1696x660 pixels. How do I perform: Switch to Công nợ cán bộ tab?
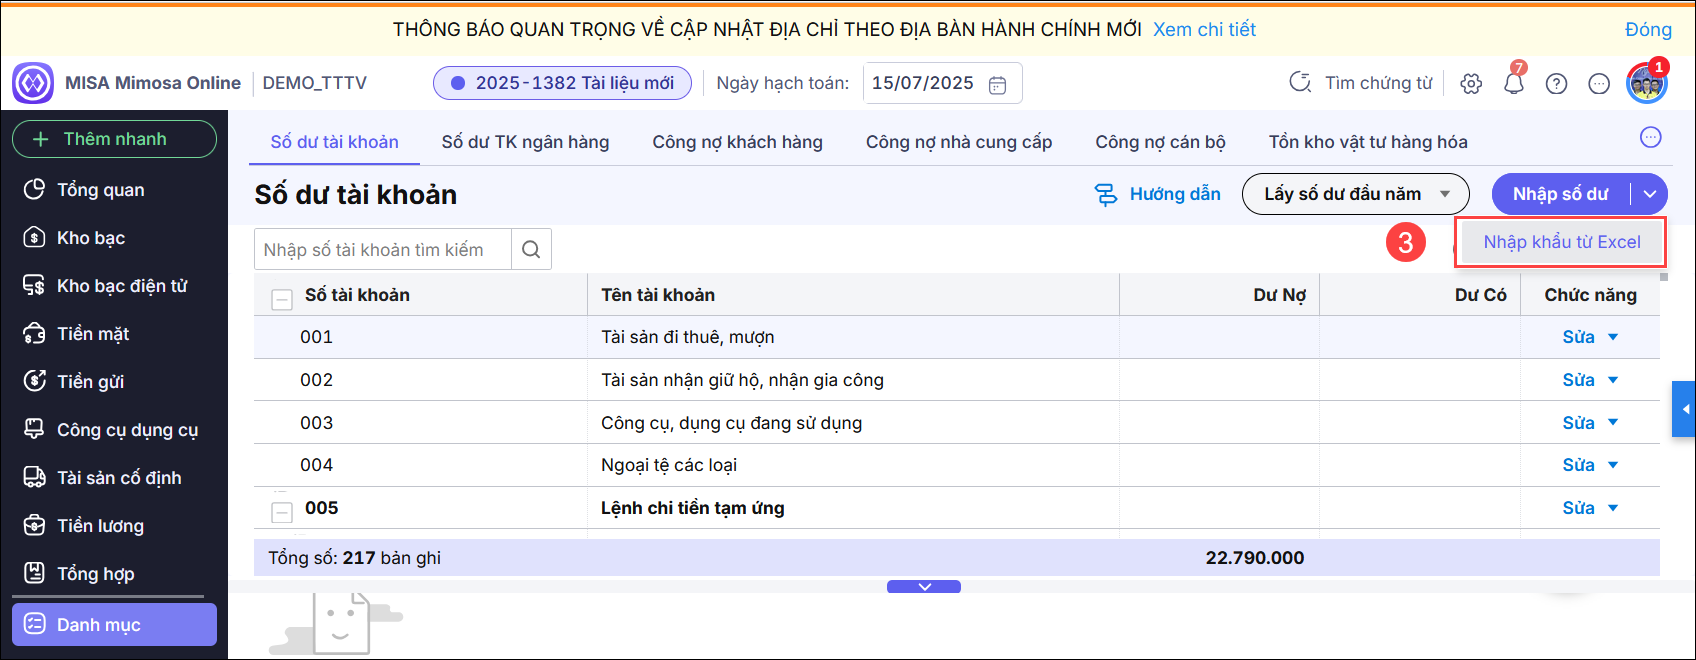pos(1160,142)
